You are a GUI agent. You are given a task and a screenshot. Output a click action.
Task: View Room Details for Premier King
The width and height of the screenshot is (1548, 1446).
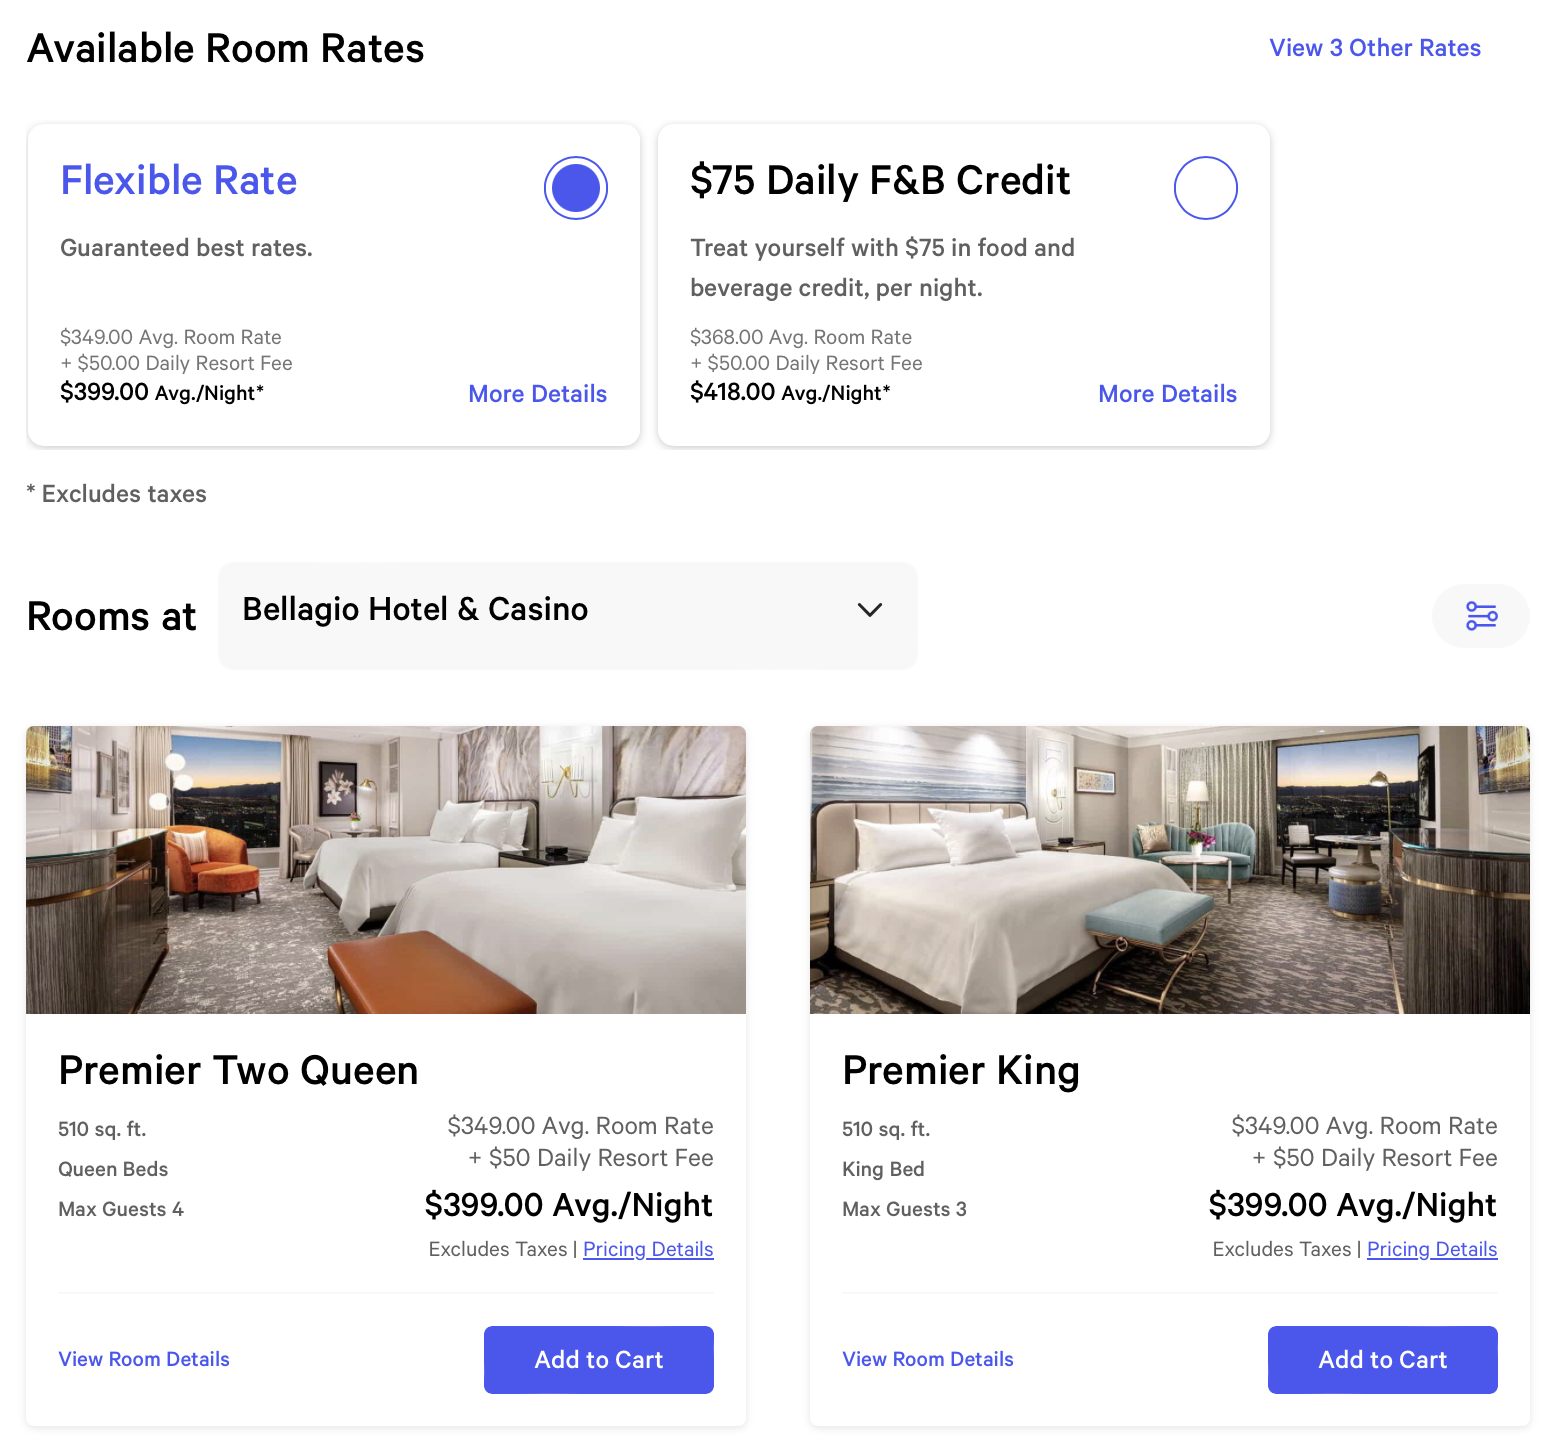928,1359
